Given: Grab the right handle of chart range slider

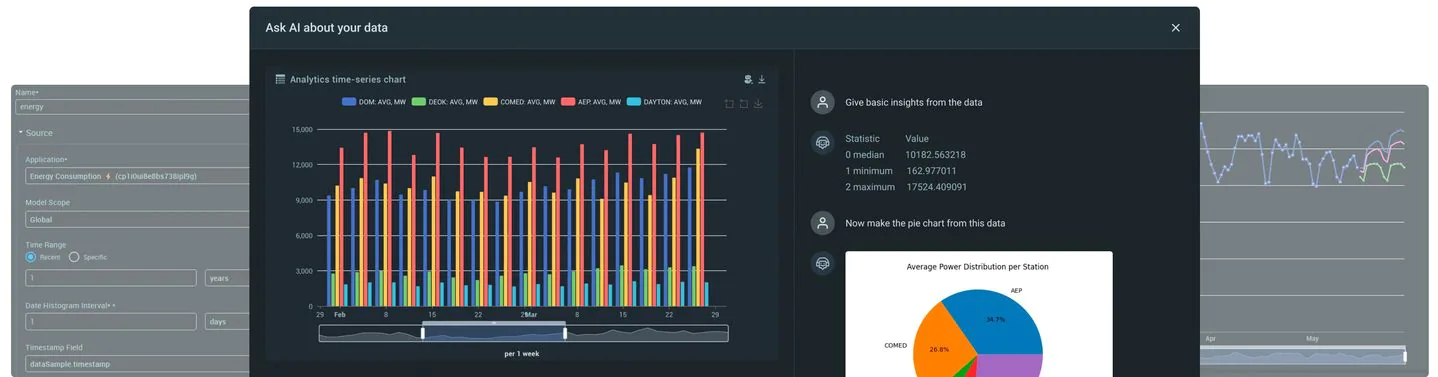Looking at the screenshot, I should click(565, 333).
